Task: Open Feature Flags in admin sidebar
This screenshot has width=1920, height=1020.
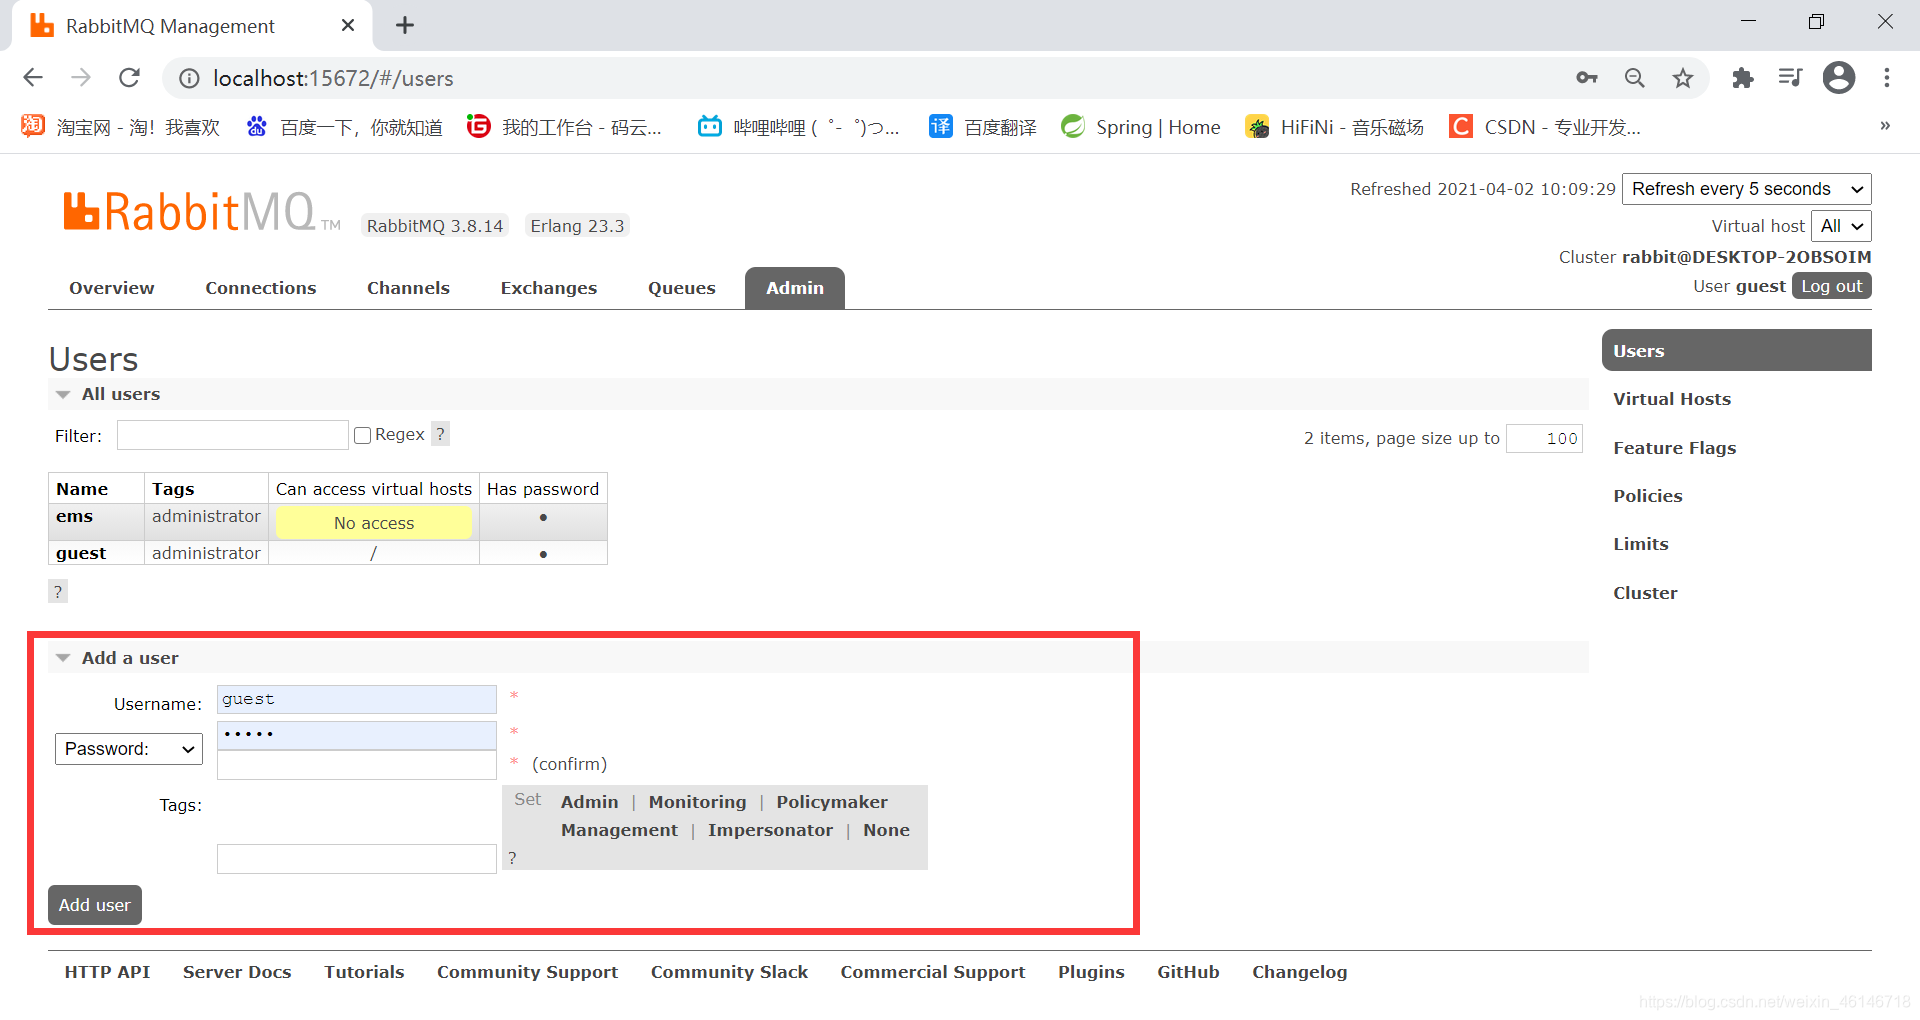Action: [x=1674, y=448]
